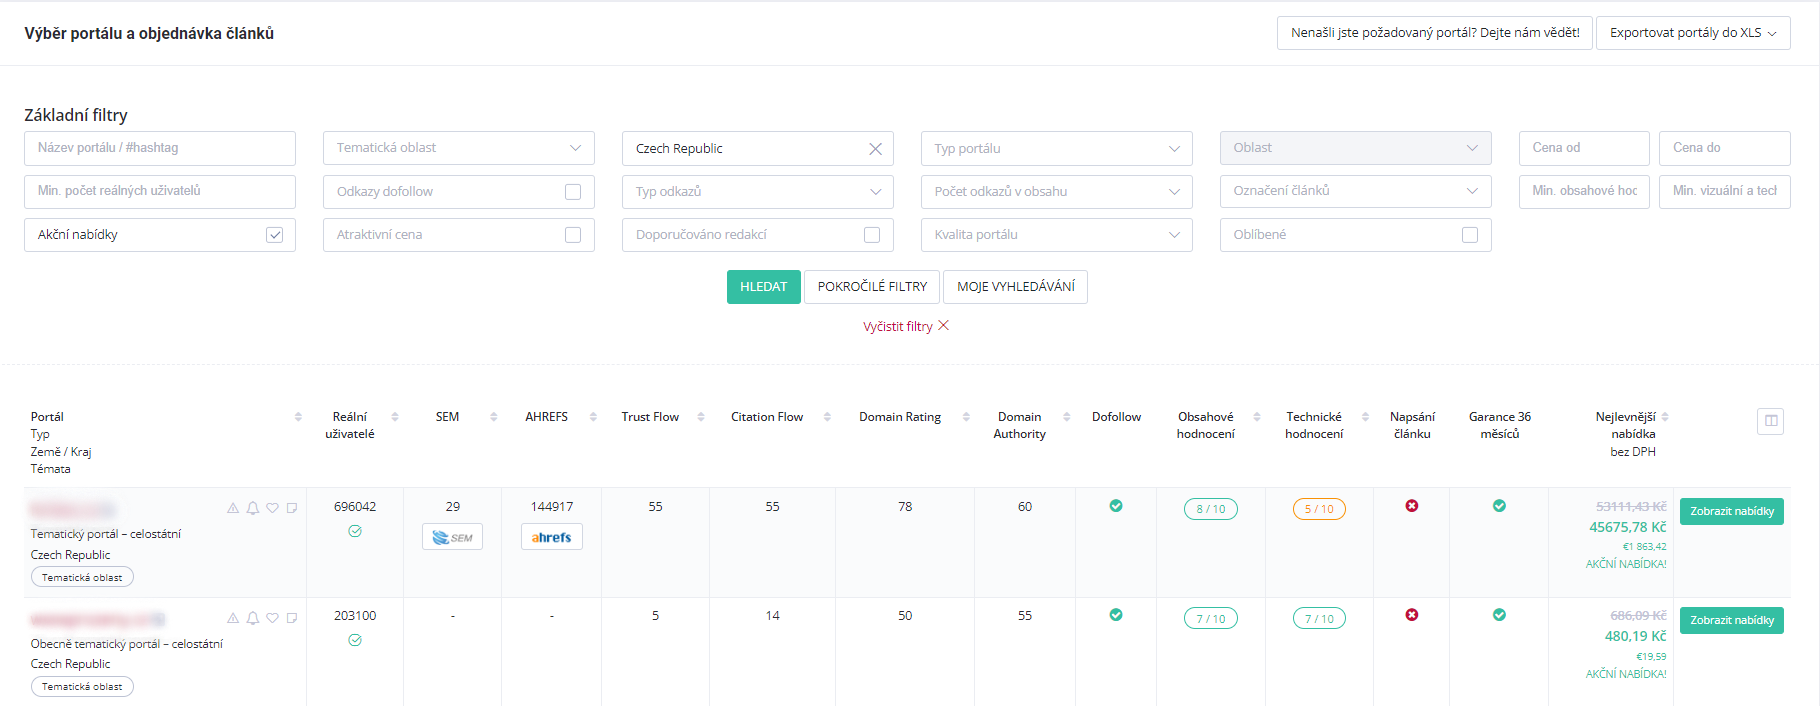Uncheck the Akční nabídky checkbox
1820x706 pixels.
point(274,235)
